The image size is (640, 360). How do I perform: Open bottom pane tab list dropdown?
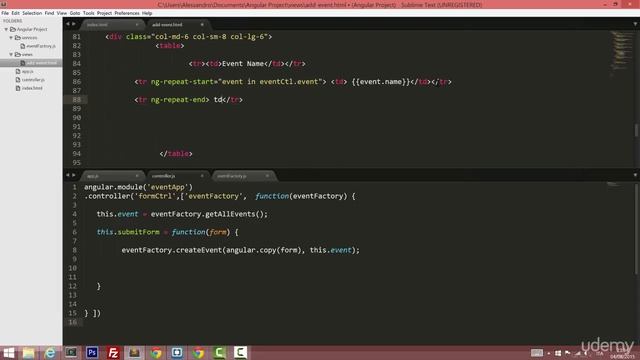click(x=635, y=175)
